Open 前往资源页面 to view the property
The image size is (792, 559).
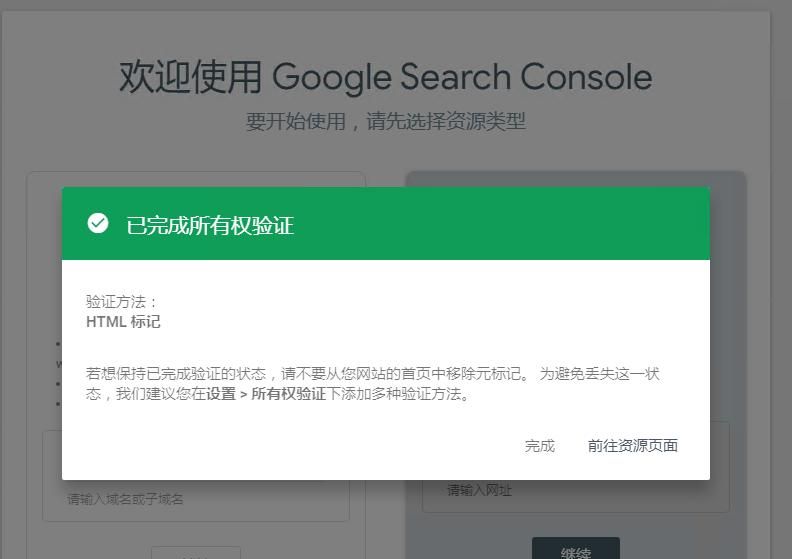(632, 446)
